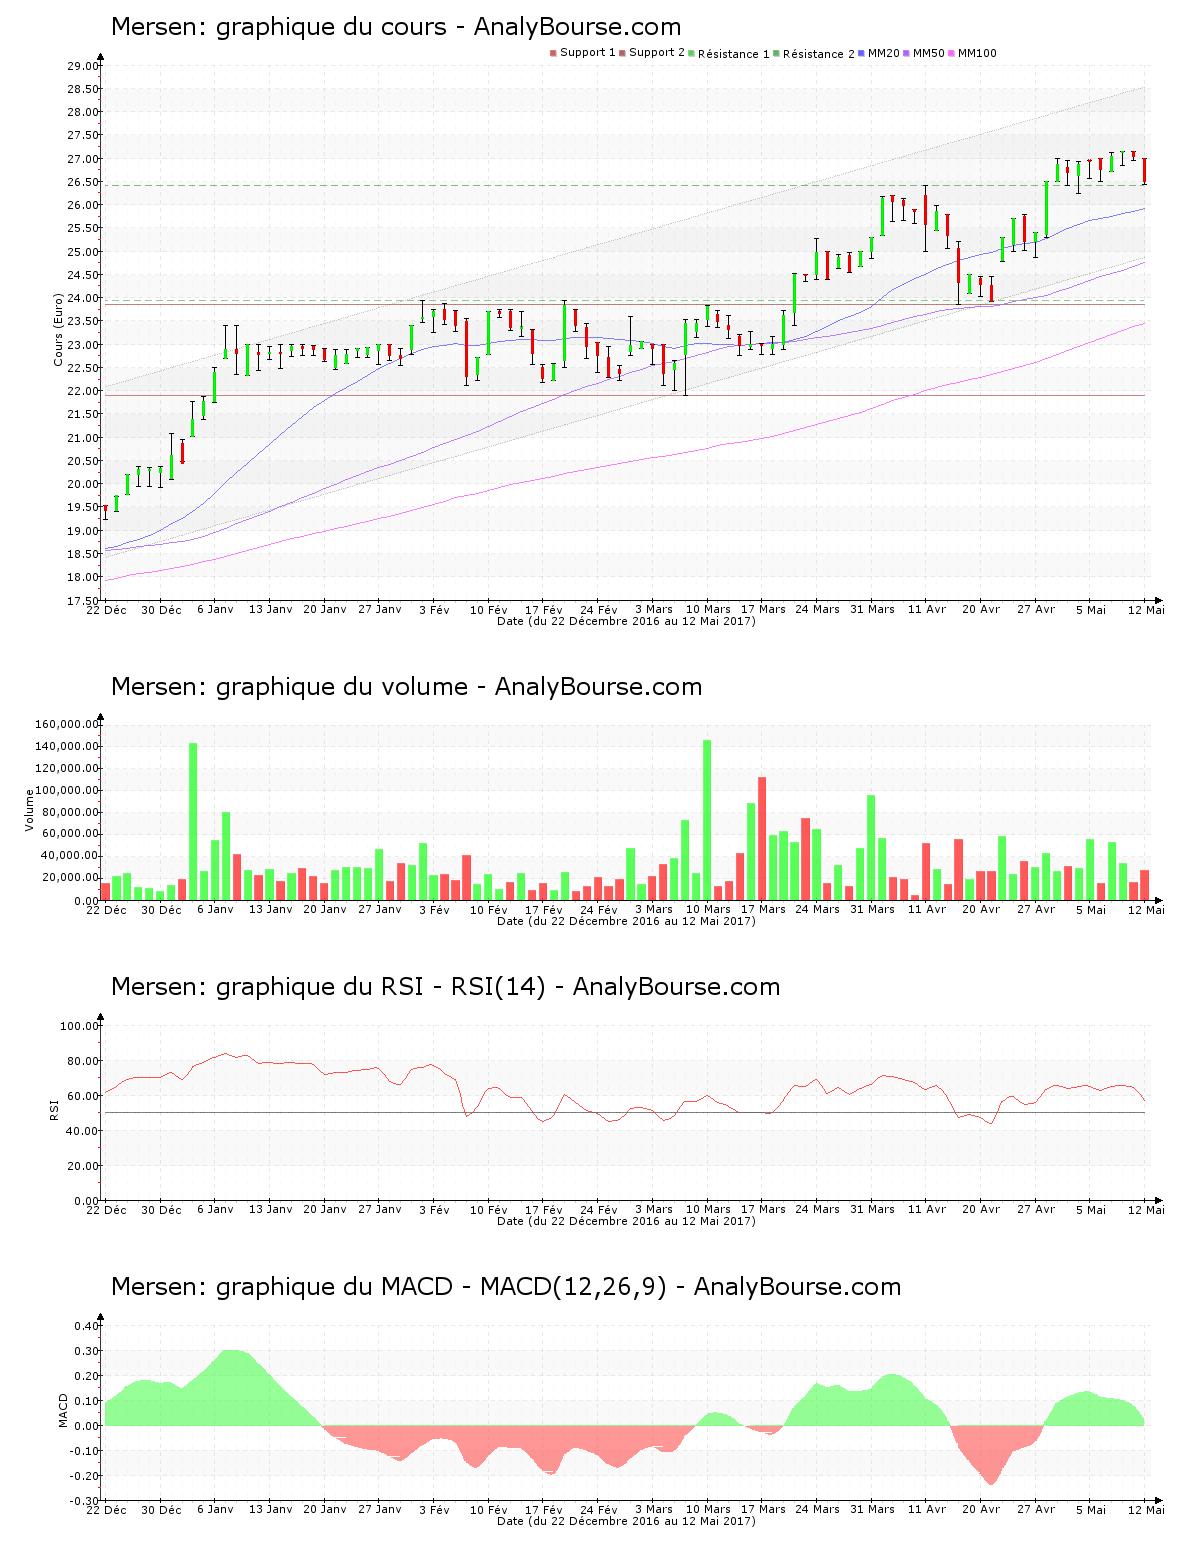
Task: Click the MM100 pink legend swatch
Action: click(952, 53)
